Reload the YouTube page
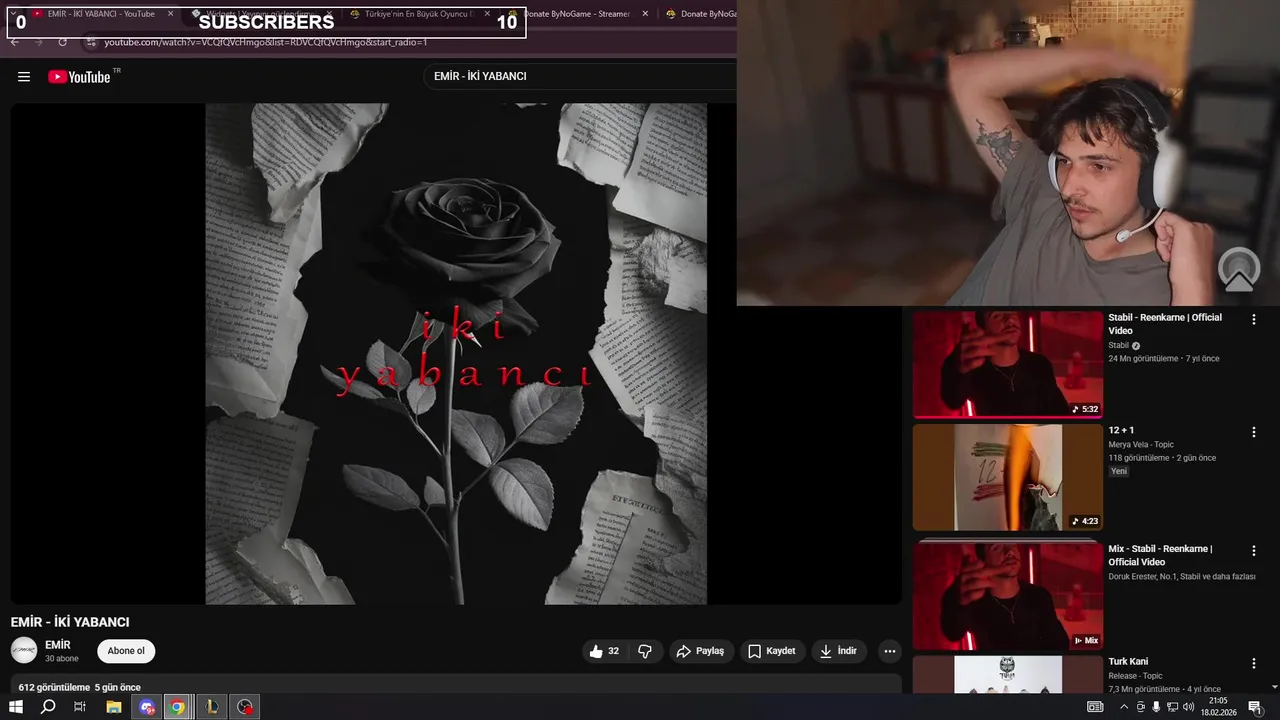This screenshot has width=1280, height=720. (x=62, y=42)
